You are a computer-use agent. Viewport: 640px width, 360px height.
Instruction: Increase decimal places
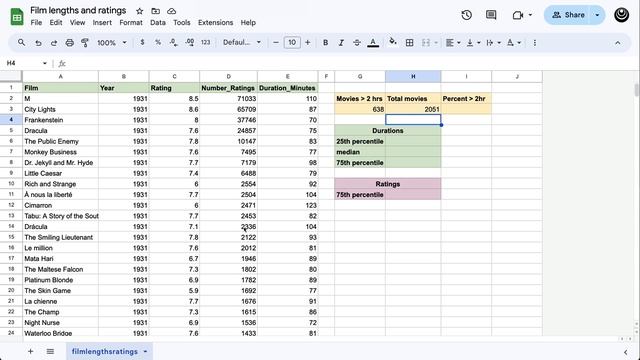pos(189,42)
